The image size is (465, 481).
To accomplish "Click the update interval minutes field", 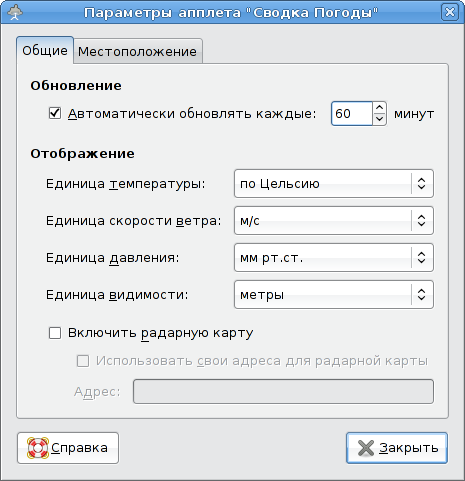I will click(x=352, y=114).
